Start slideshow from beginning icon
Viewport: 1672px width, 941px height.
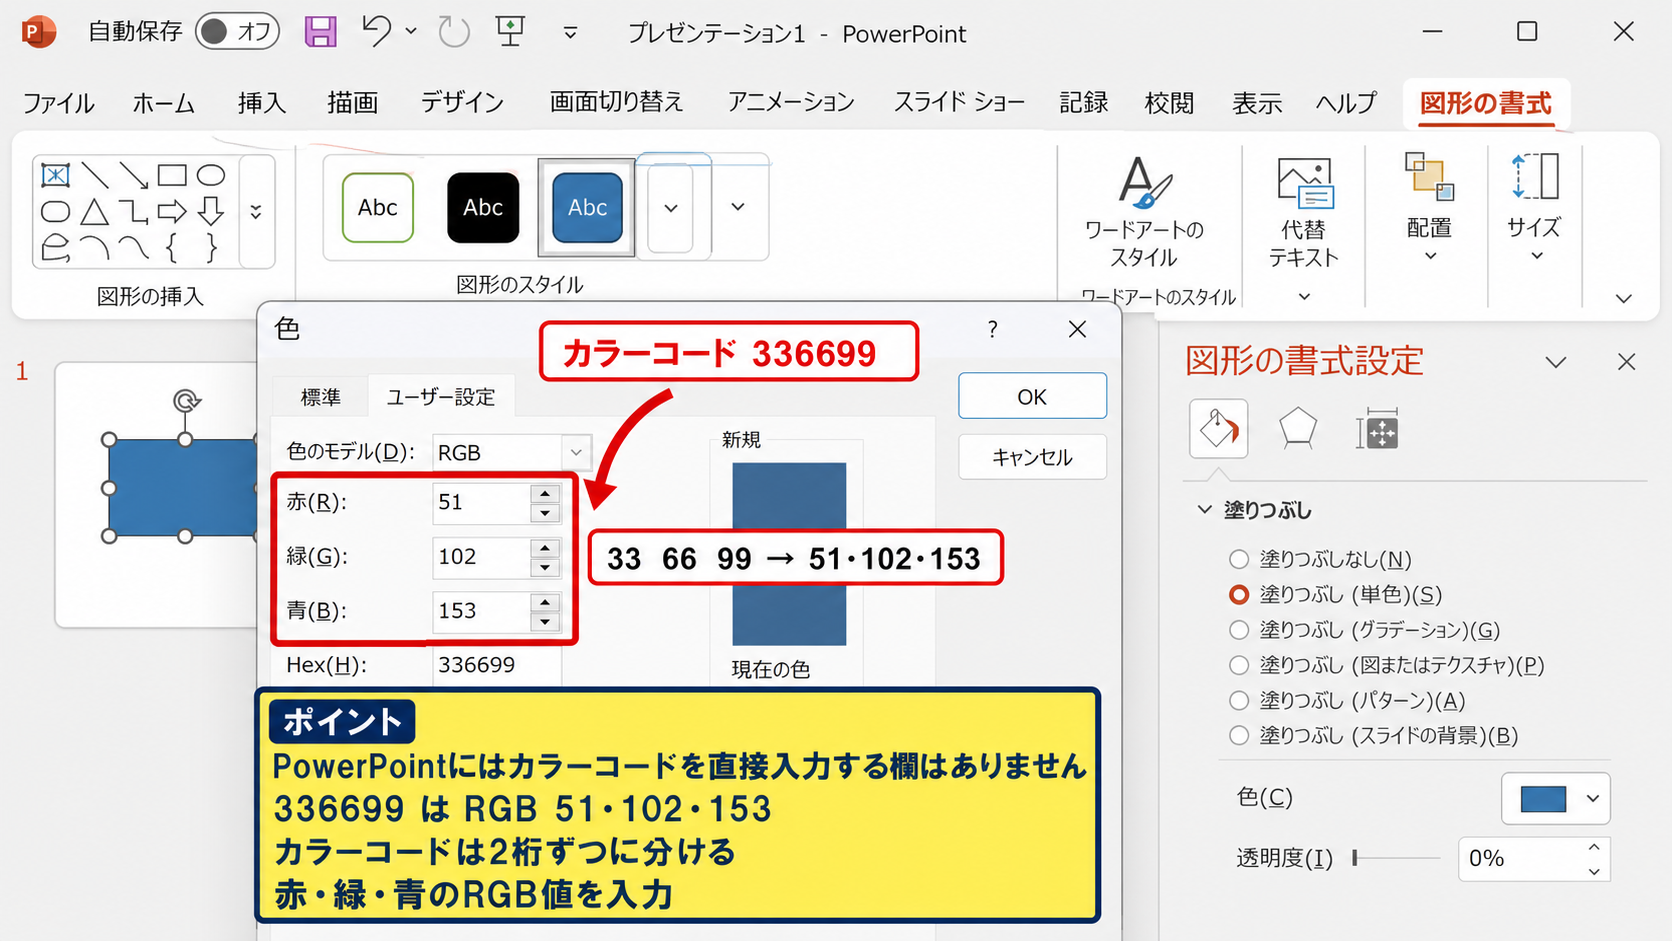(x=511, y=32)
